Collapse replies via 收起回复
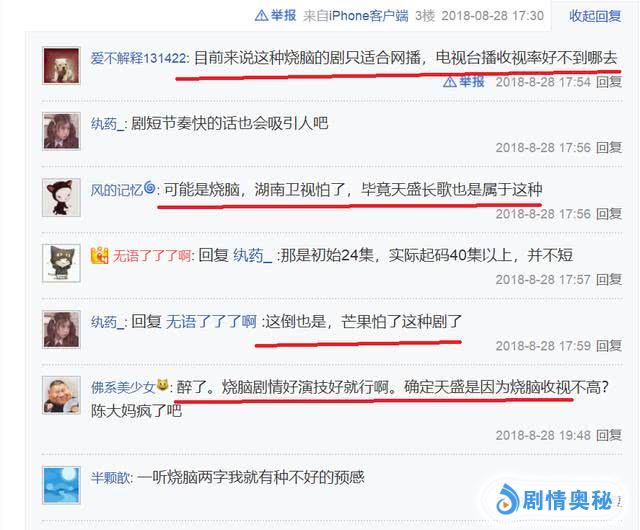The image size is (640, 530). [x=595, y=16]
